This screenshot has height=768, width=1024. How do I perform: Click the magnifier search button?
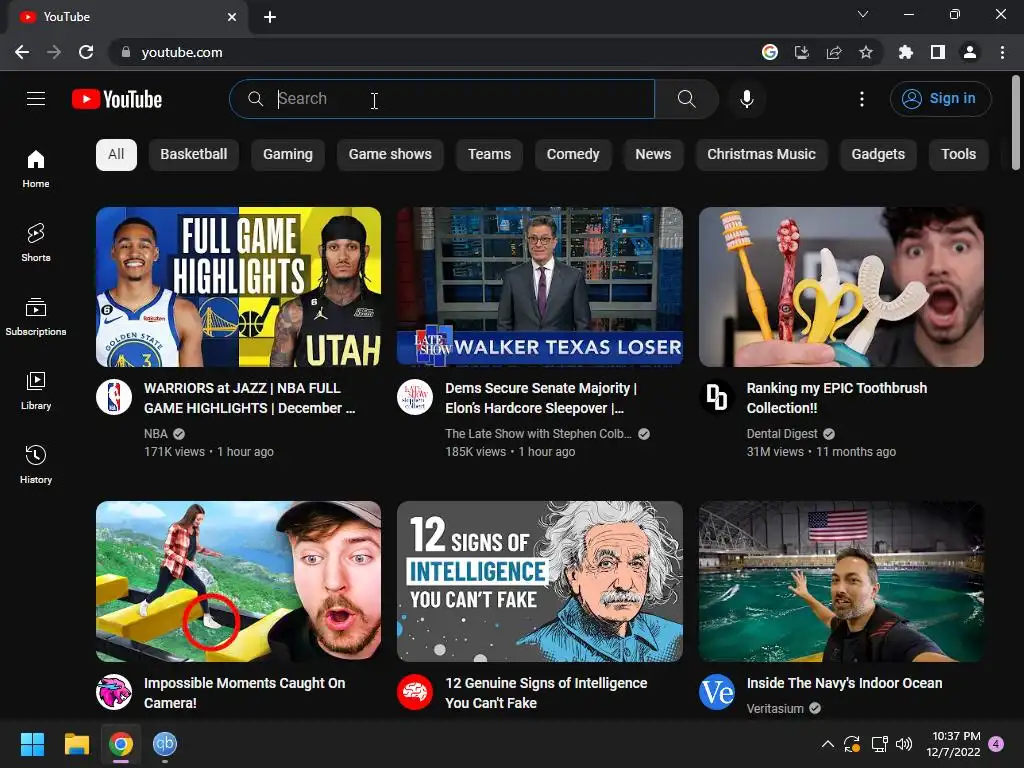coord(686,99)
